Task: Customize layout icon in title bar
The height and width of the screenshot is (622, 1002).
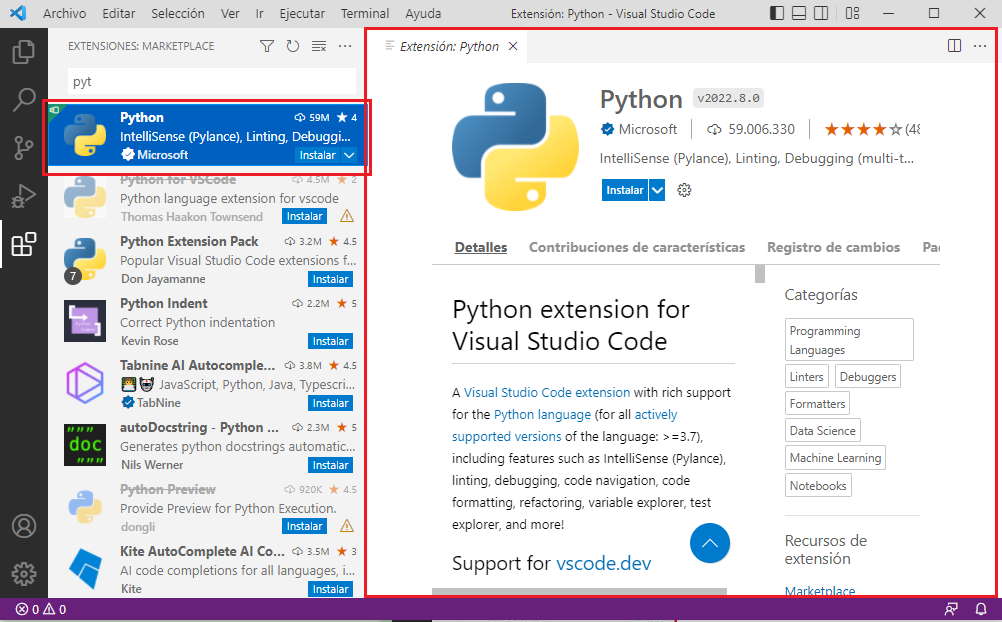Action: 852,13
